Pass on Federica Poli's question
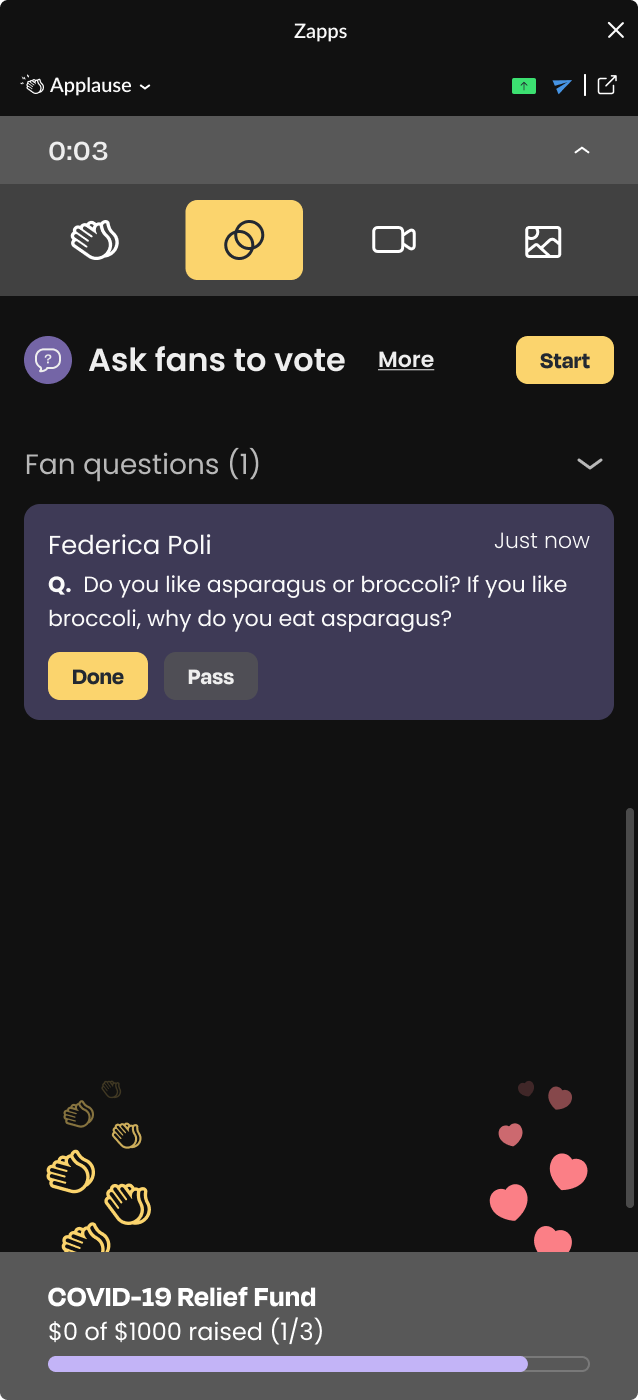This screenshot has height=1400, width=638. [211, 677]
